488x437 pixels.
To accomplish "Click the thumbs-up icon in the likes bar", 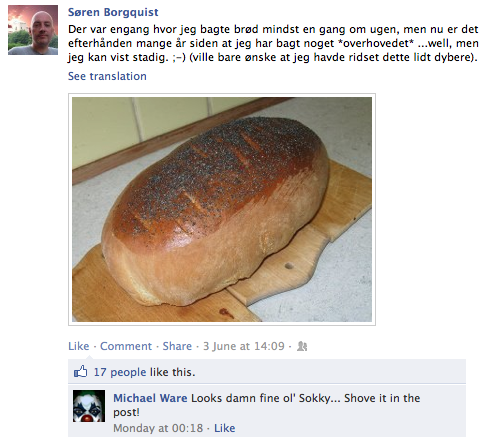I will point(80,371).
